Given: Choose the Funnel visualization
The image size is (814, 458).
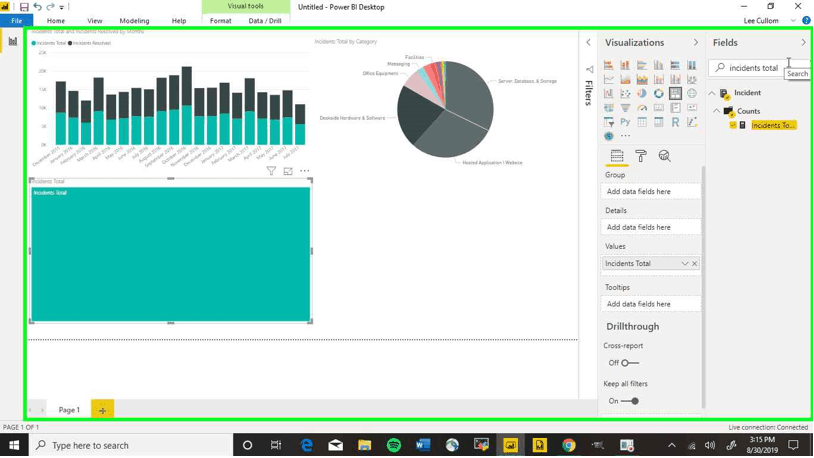Looking at the screenshot, I should point(625,108).
